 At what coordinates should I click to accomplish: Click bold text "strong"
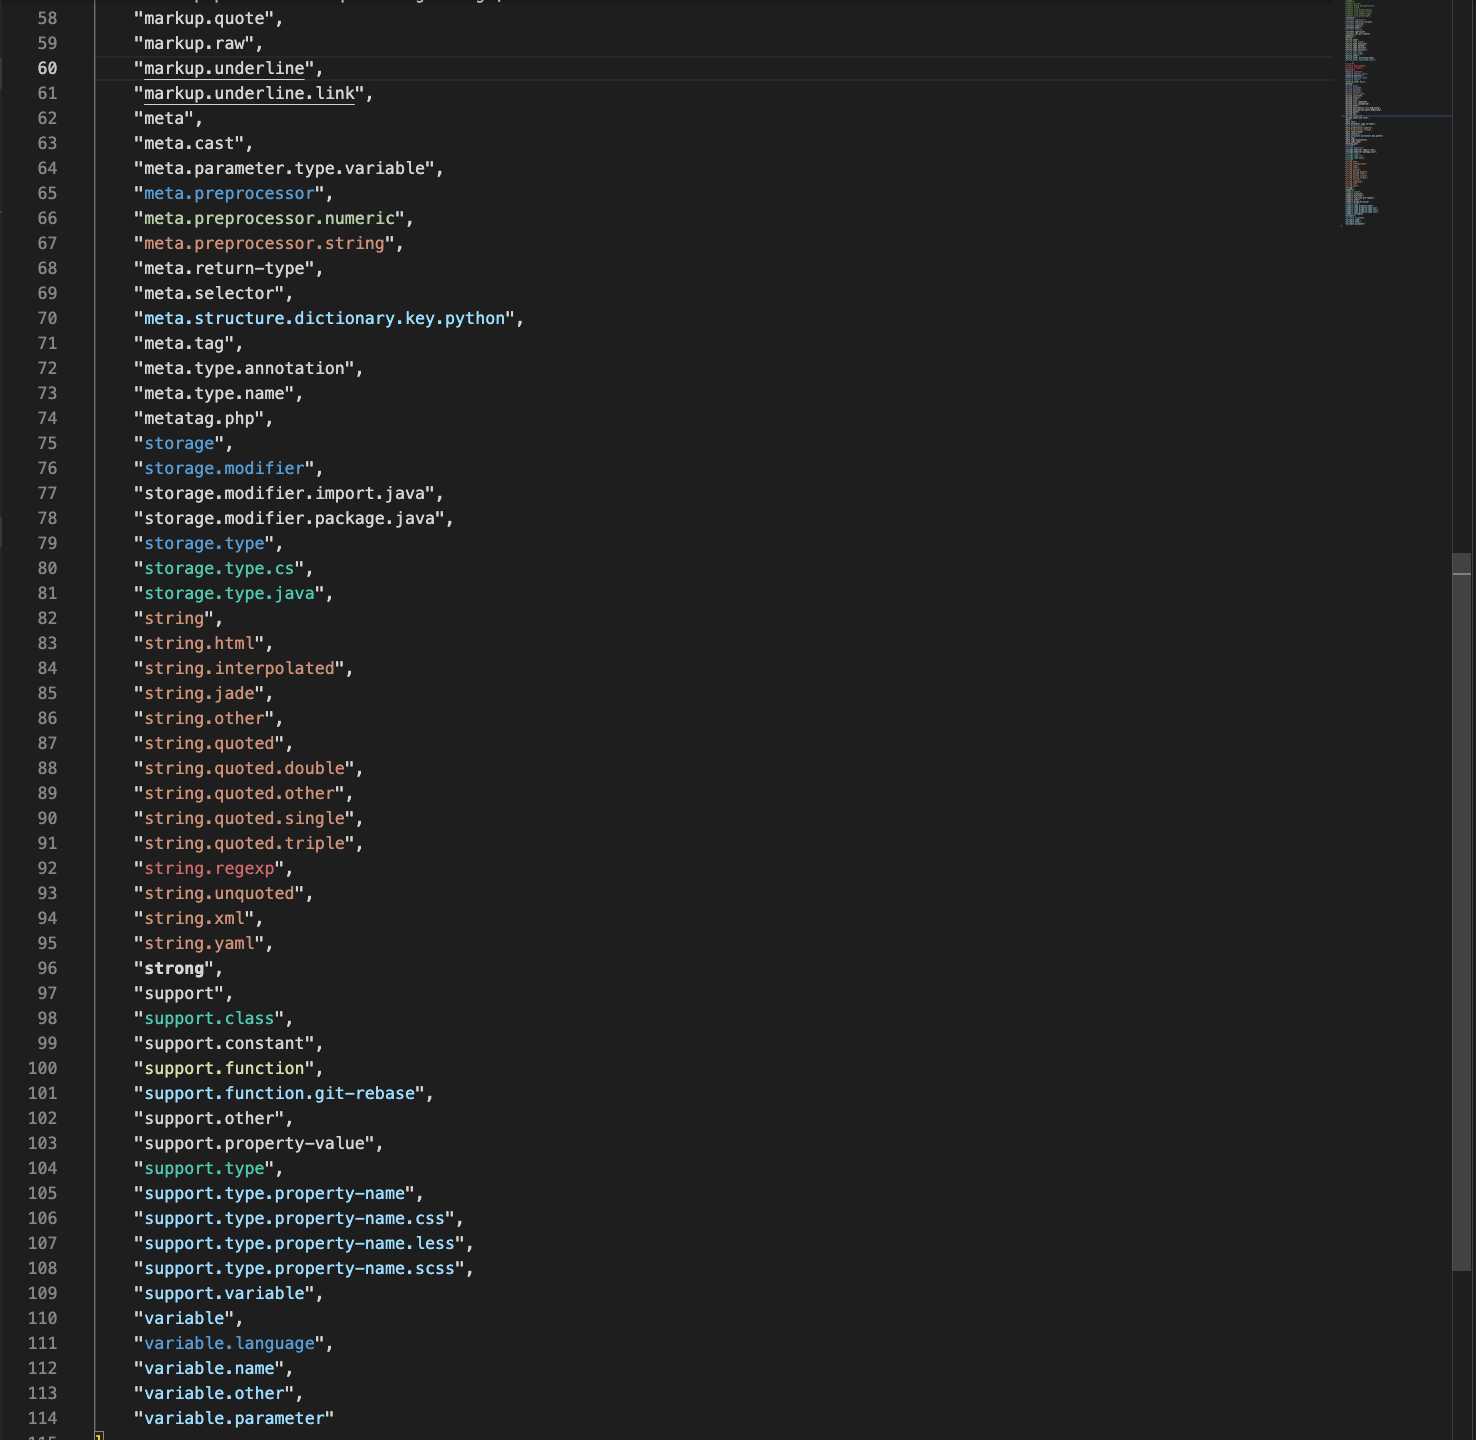click(175, 968)
